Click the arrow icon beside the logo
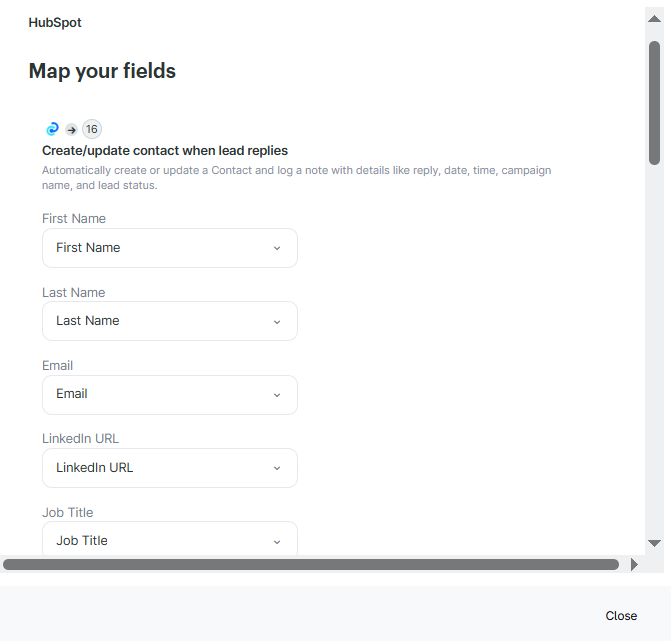The image size is (671, 641). (71, 129)
